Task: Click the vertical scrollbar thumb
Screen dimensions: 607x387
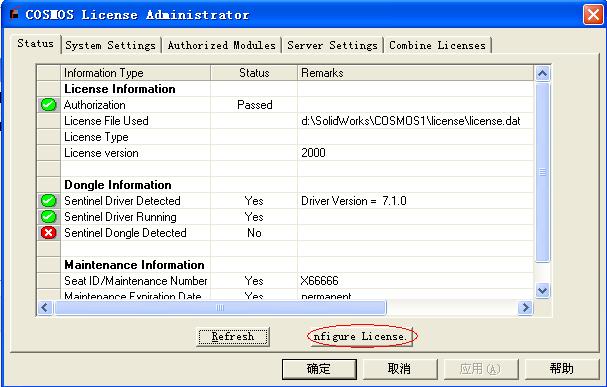Action: (542, 172)
